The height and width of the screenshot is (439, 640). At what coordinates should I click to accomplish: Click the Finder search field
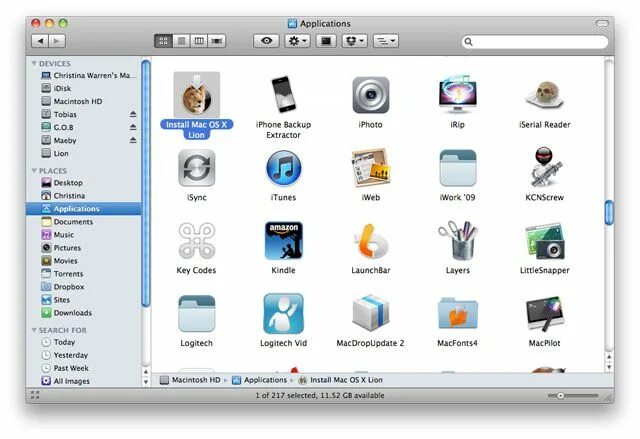coord(535,42)
